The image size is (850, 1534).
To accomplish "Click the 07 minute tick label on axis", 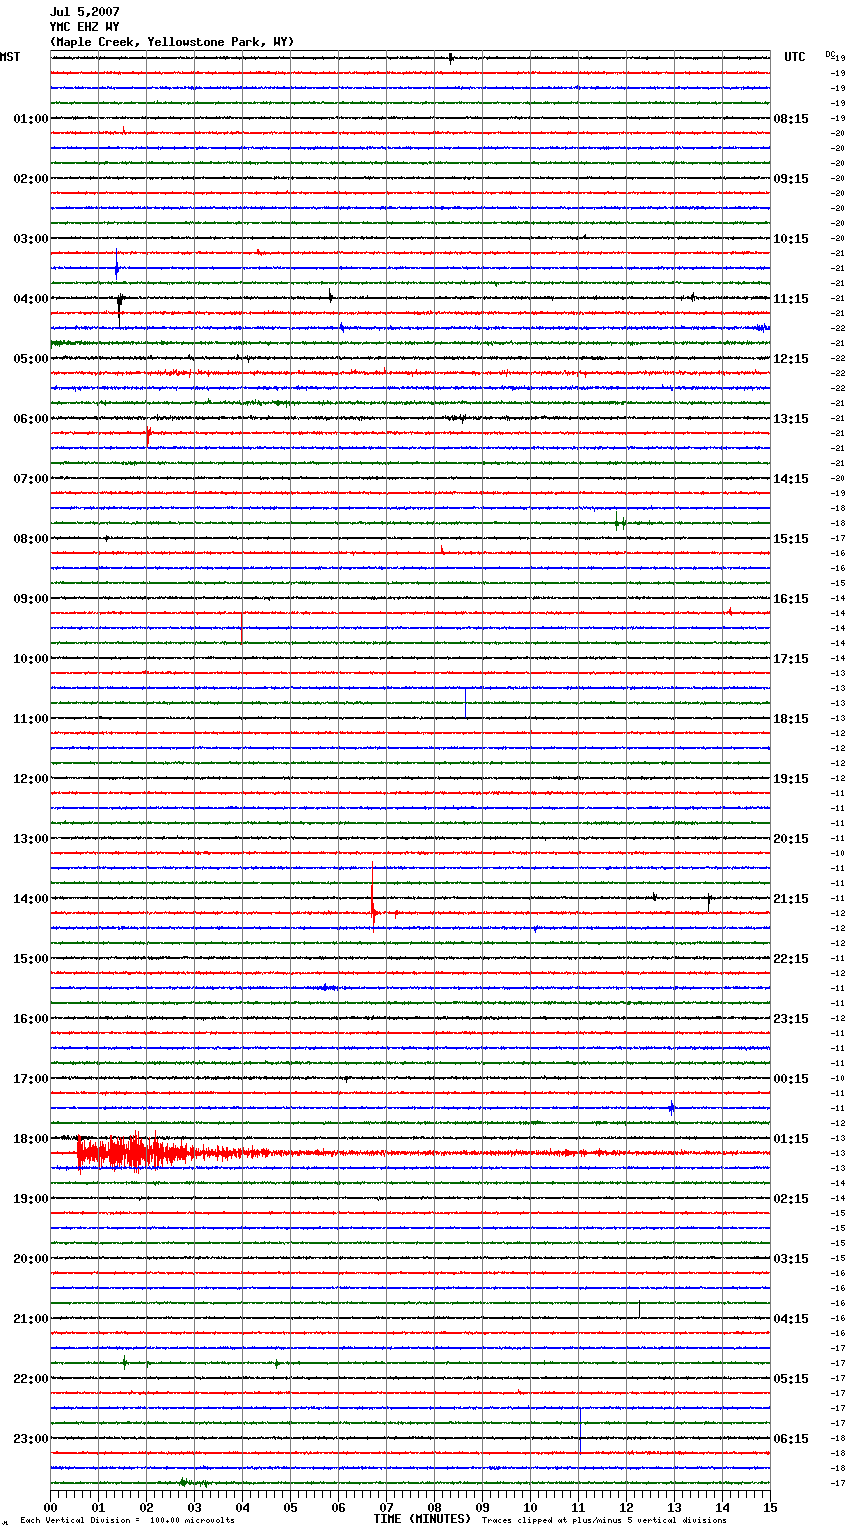I will (386, 1507).
